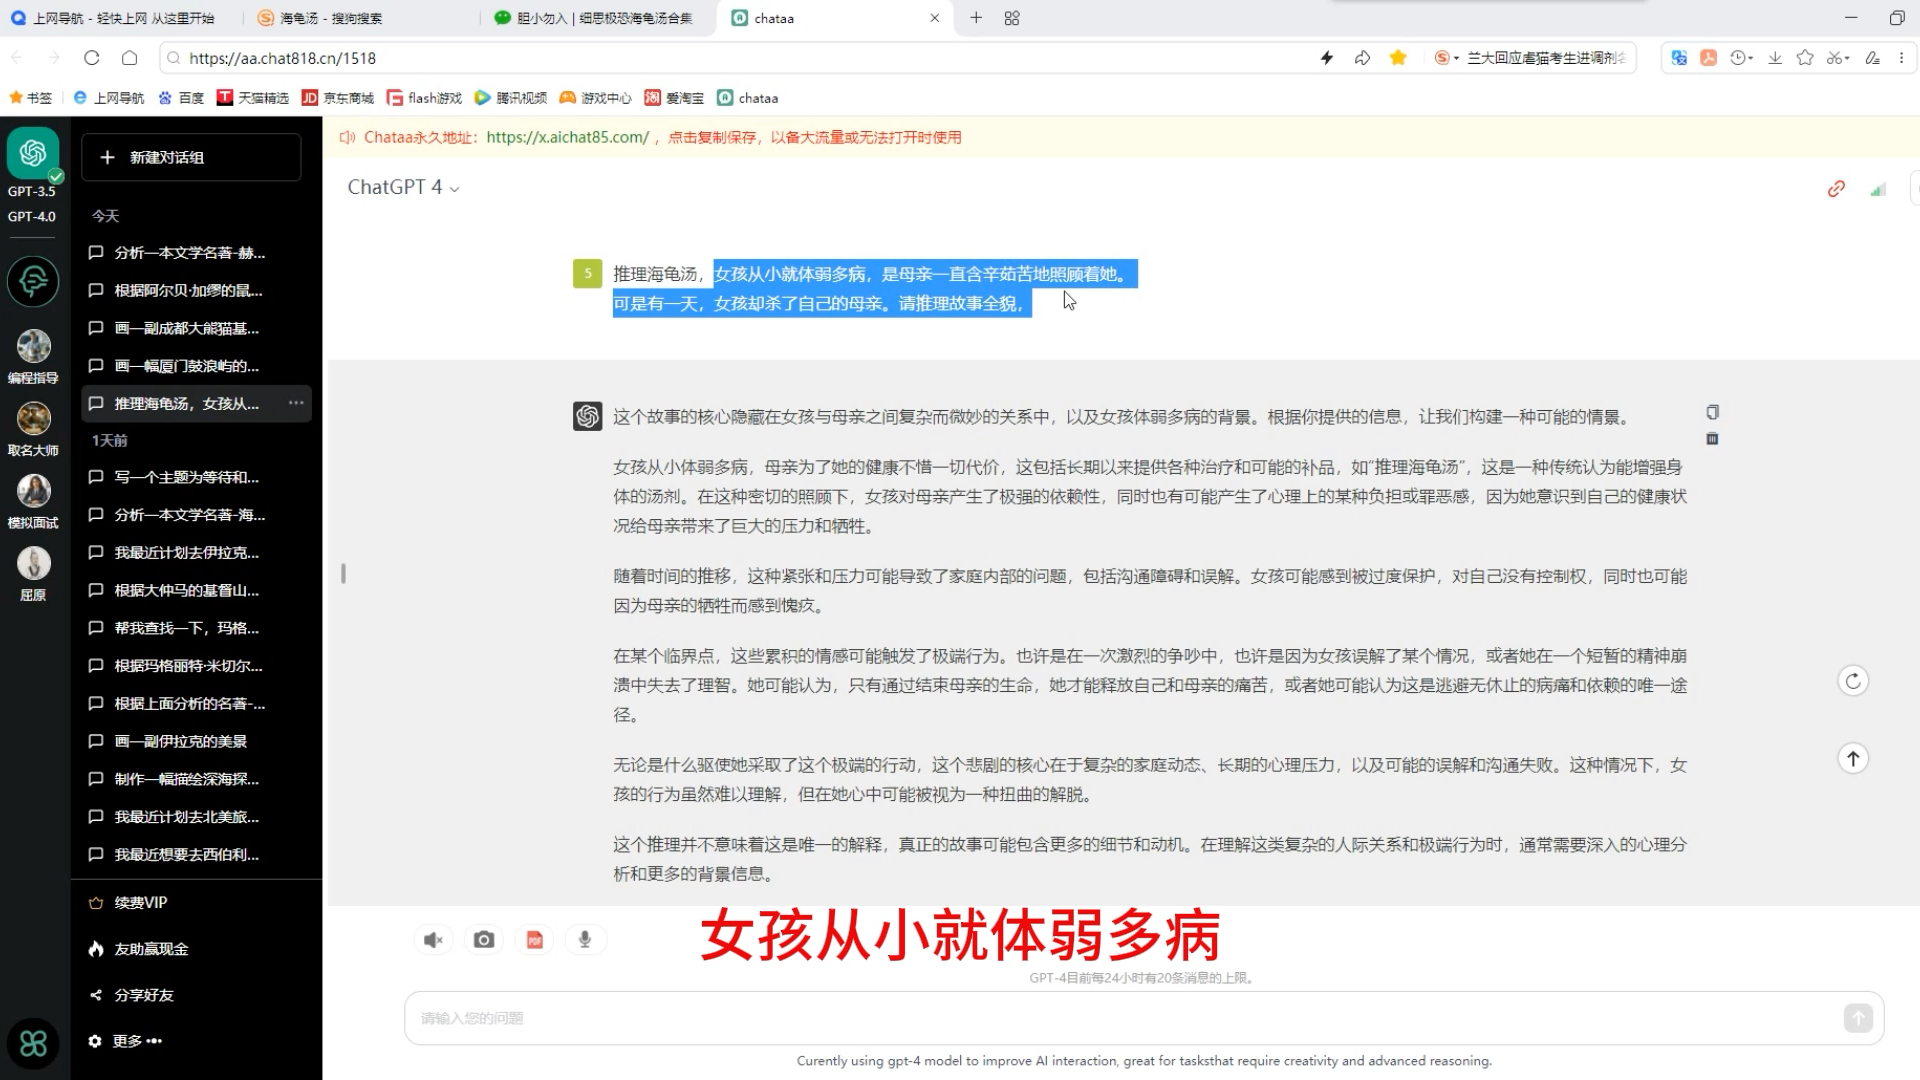Click the camera screenshot icon
Image resolution: width=1920 pixels, height=1080 pixels.
[484, 940]
